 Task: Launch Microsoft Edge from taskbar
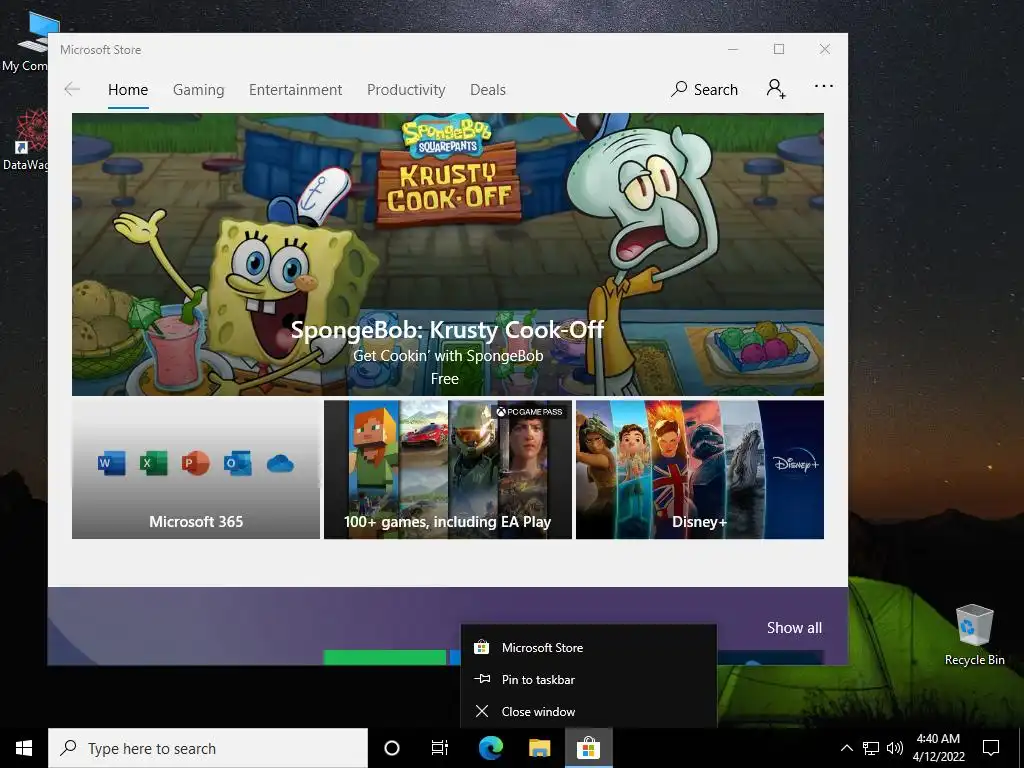(x=490, y=748)
